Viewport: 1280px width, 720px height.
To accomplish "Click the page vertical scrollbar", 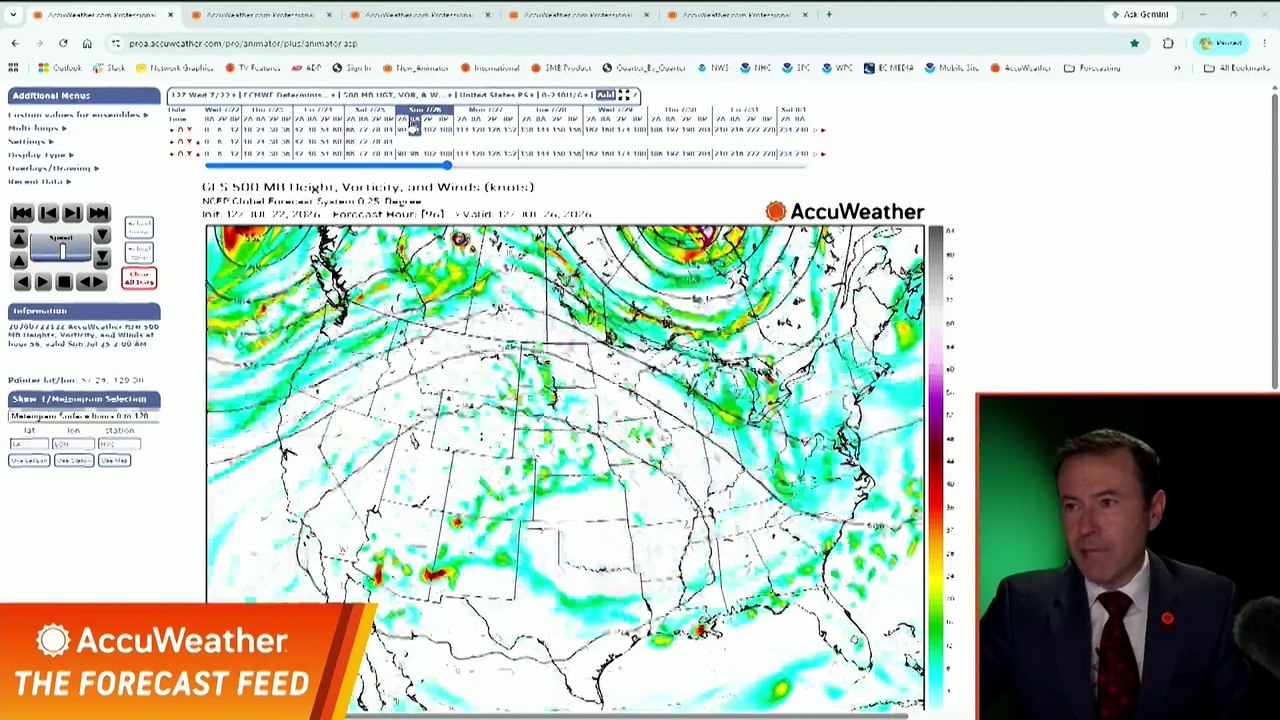I will pos(1274,240).
